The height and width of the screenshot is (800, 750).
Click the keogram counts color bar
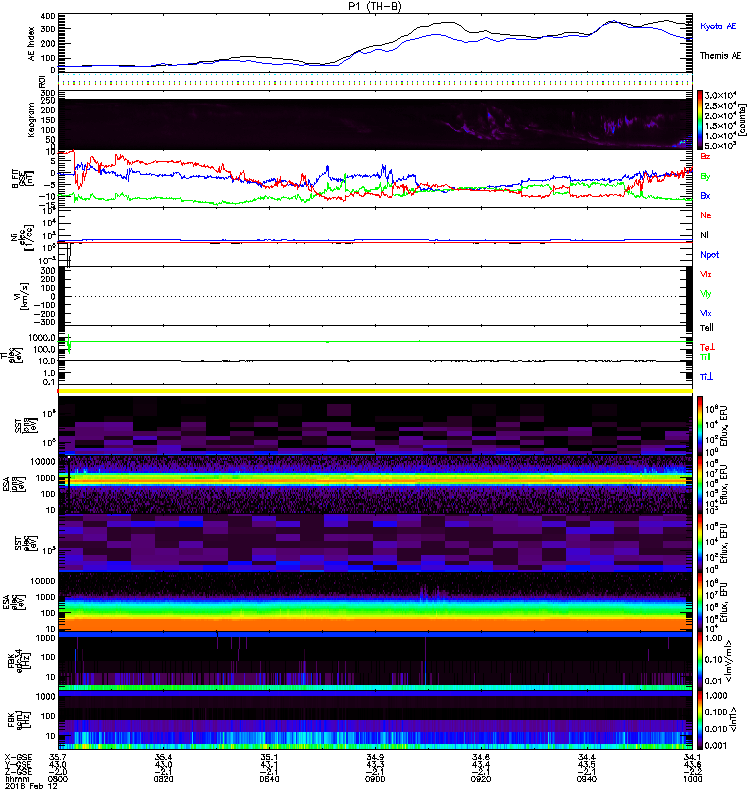(x=700, y=120)
